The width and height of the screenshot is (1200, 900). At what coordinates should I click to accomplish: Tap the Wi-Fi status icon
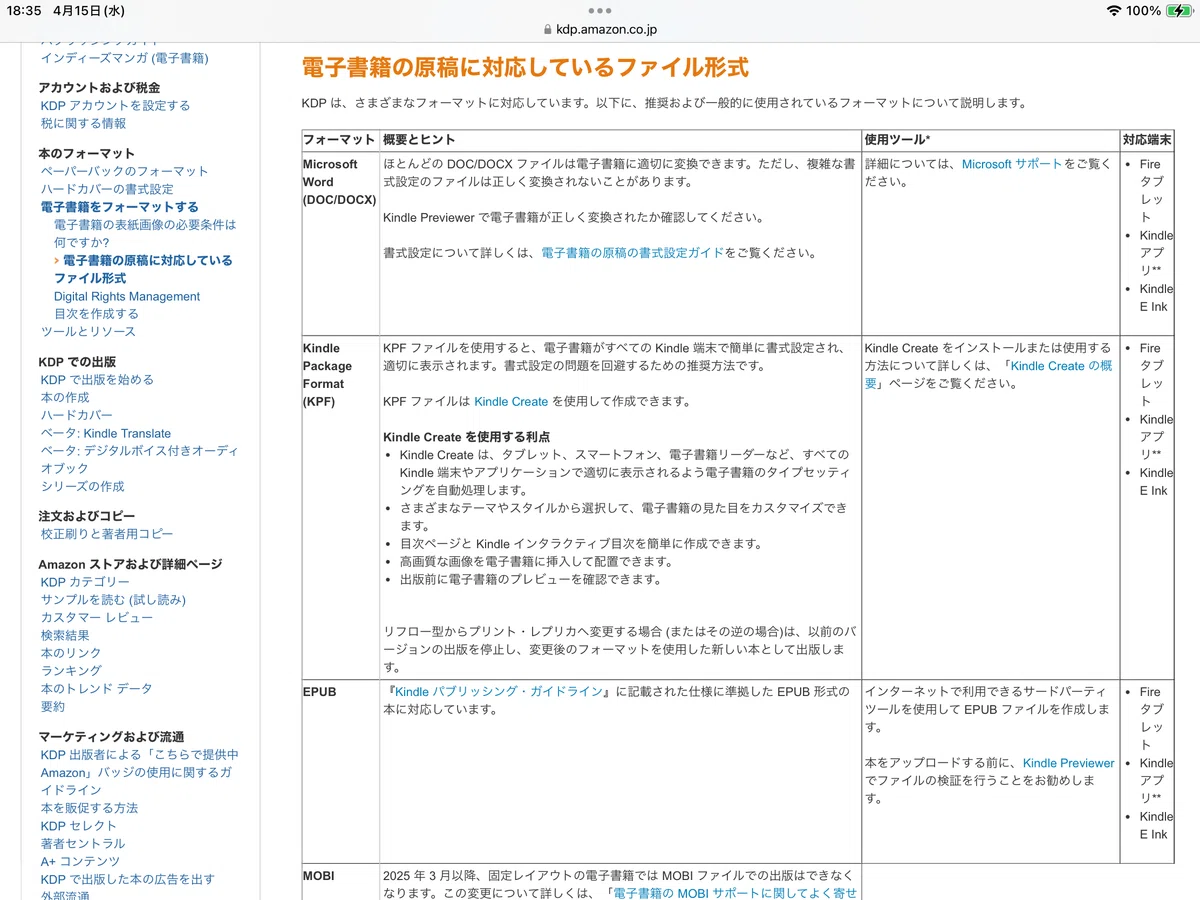pos(1113,10)
